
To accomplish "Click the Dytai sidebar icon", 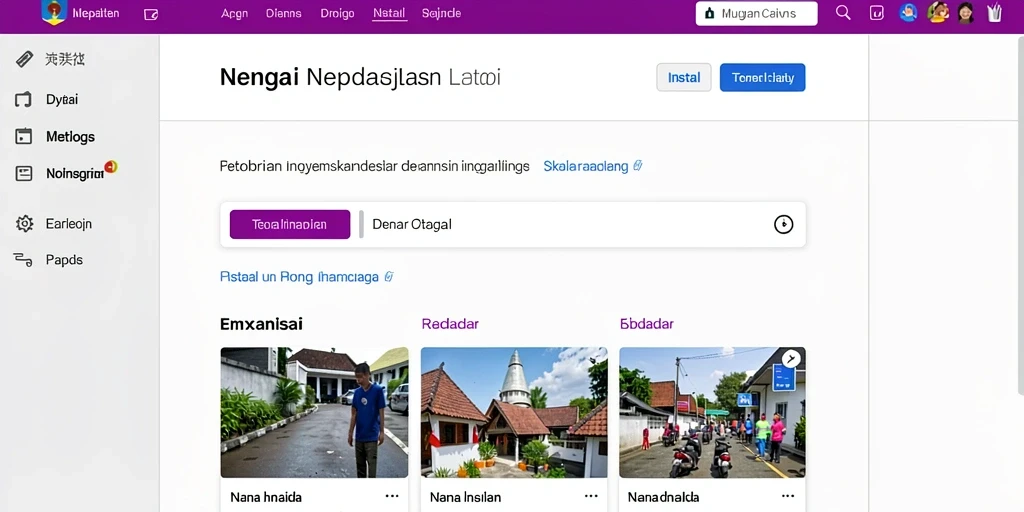I will (24, 99).
